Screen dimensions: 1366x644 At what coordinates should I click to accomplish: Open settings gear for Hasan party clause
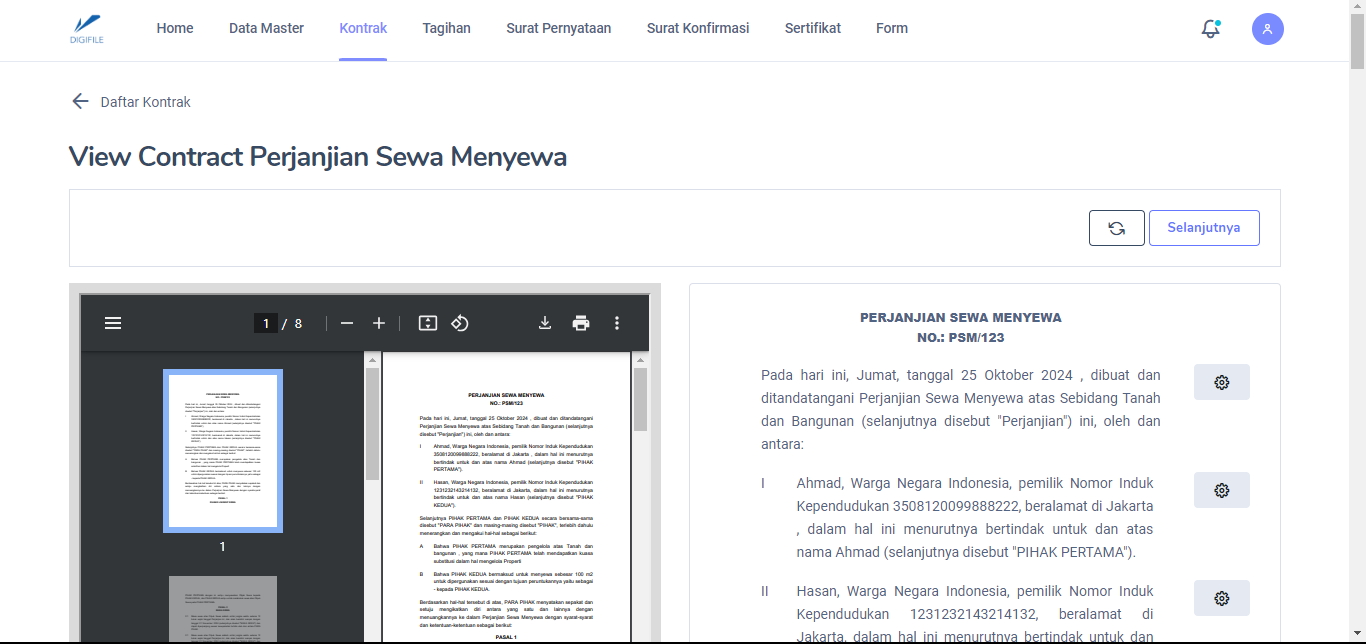click(x=1221, y=598)
